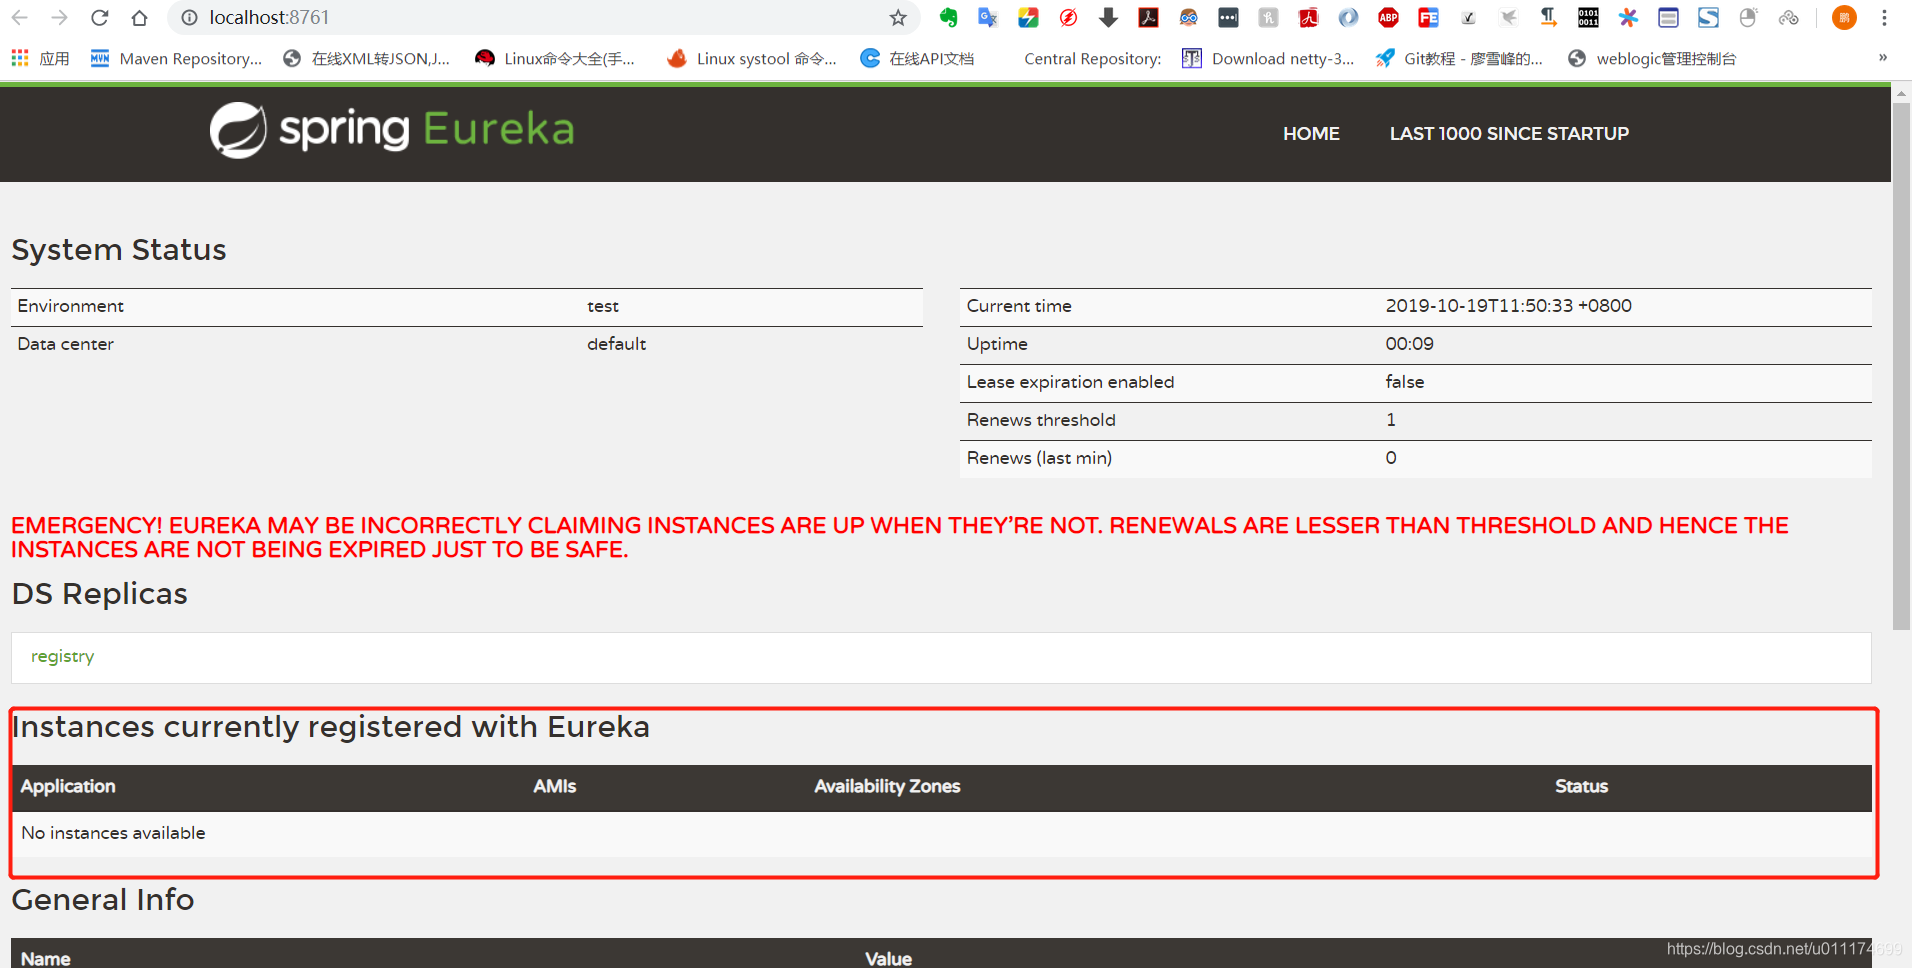Open Linux命令大全 bookmark
This screenshot has width=1912, height=968.
click(555, 59)
